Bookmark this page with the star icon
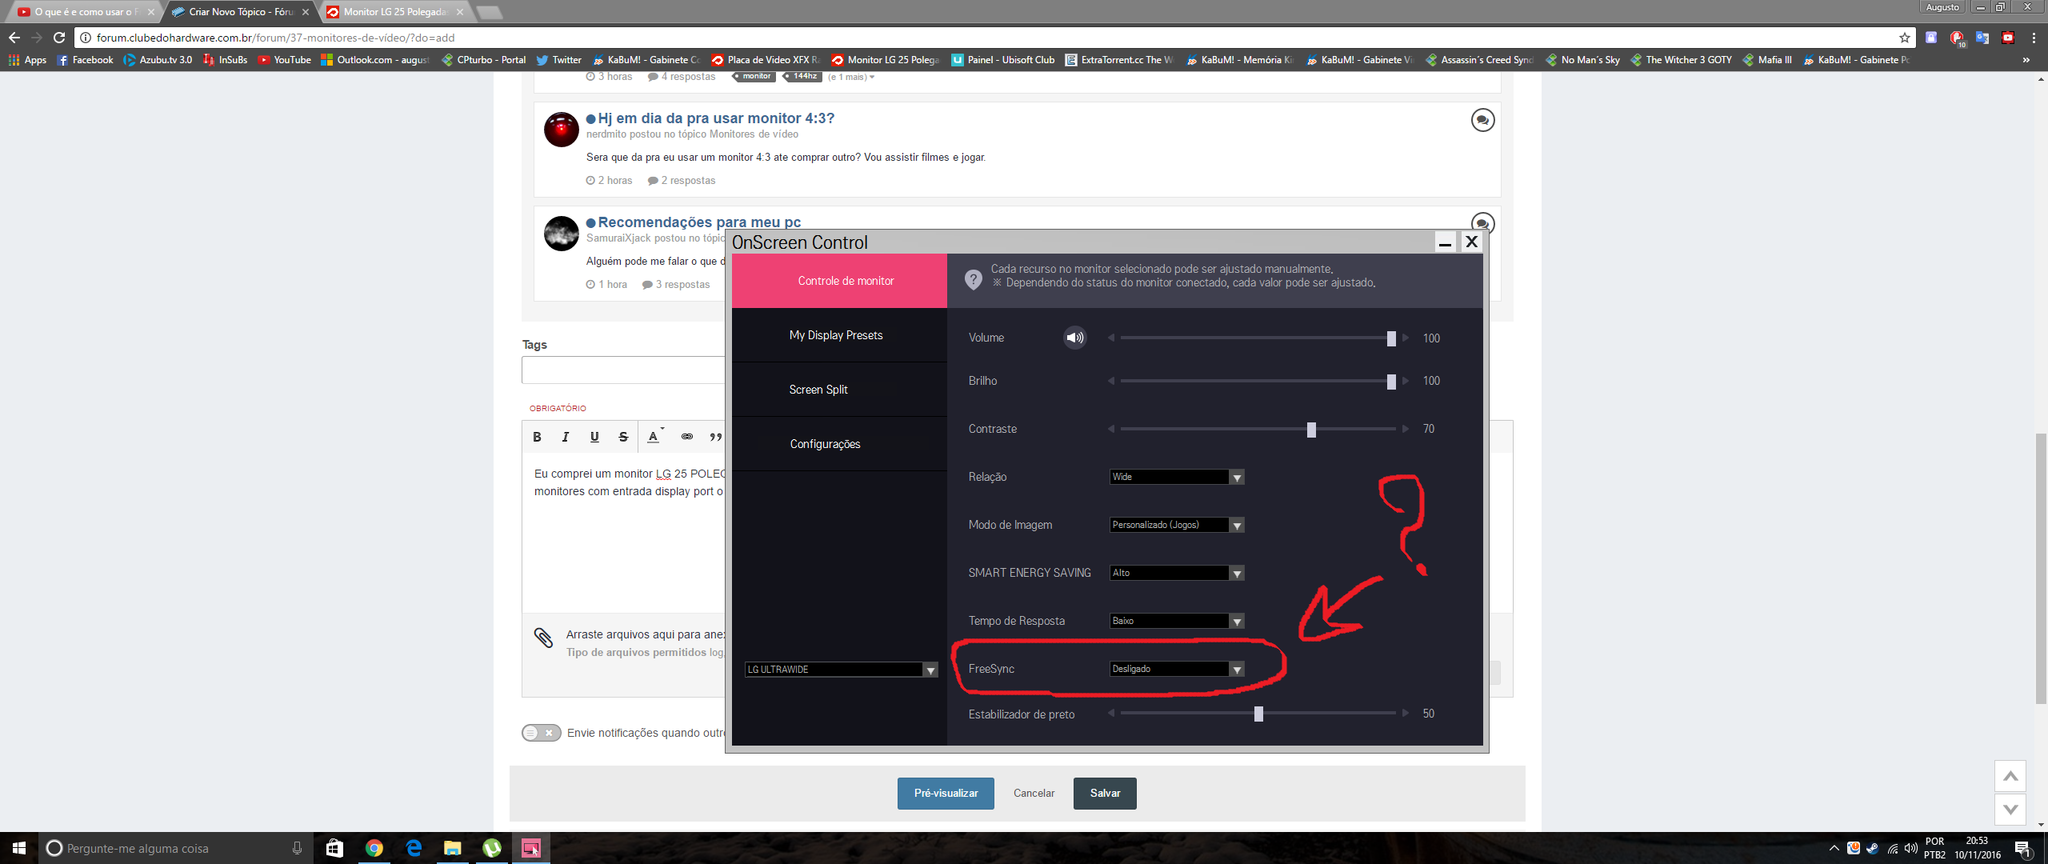Viewport: 2048px width, 864px height. pyautogui.click(x=1904, y=37)
